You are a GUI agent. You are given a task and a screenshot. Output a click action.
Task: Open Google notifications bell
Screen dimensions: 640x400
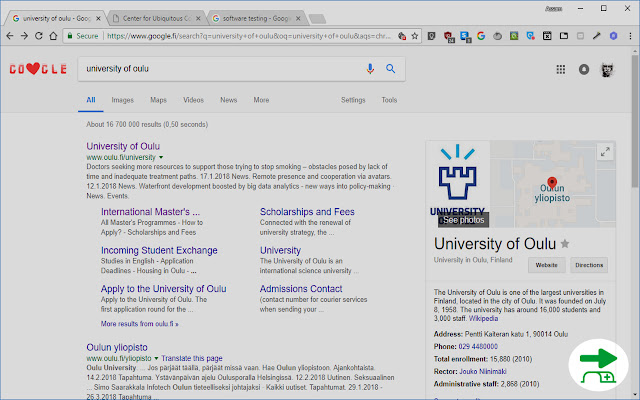pos(584,69)
